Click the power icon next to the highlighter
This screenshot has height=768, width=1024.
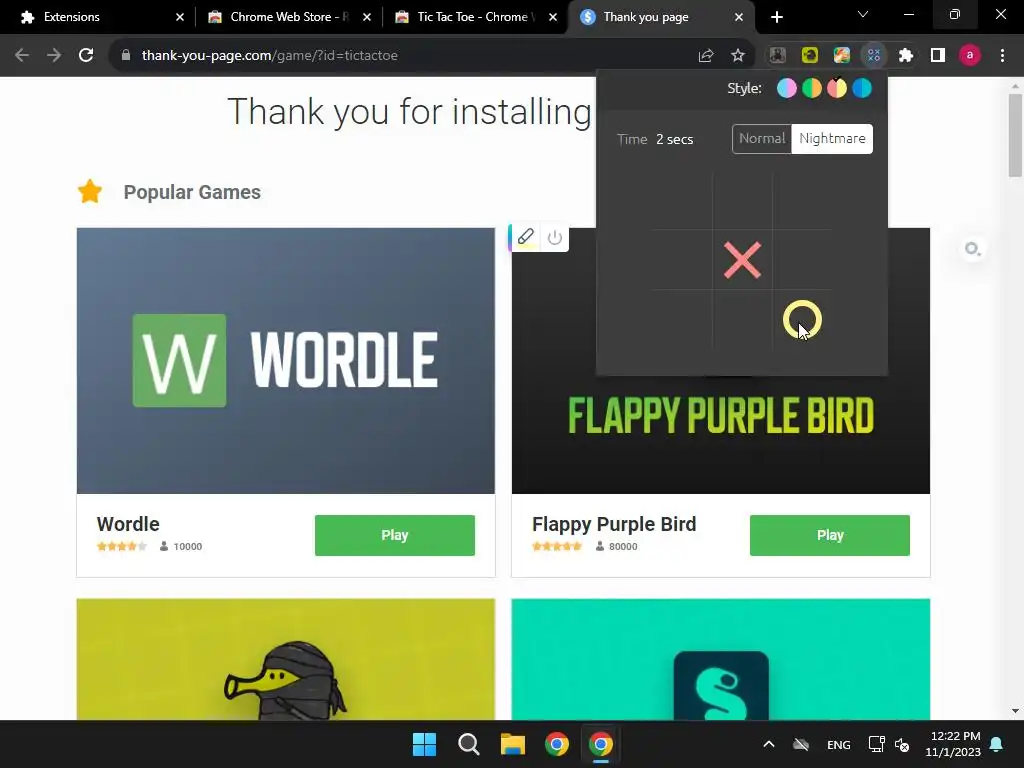(x=555, y=237)
